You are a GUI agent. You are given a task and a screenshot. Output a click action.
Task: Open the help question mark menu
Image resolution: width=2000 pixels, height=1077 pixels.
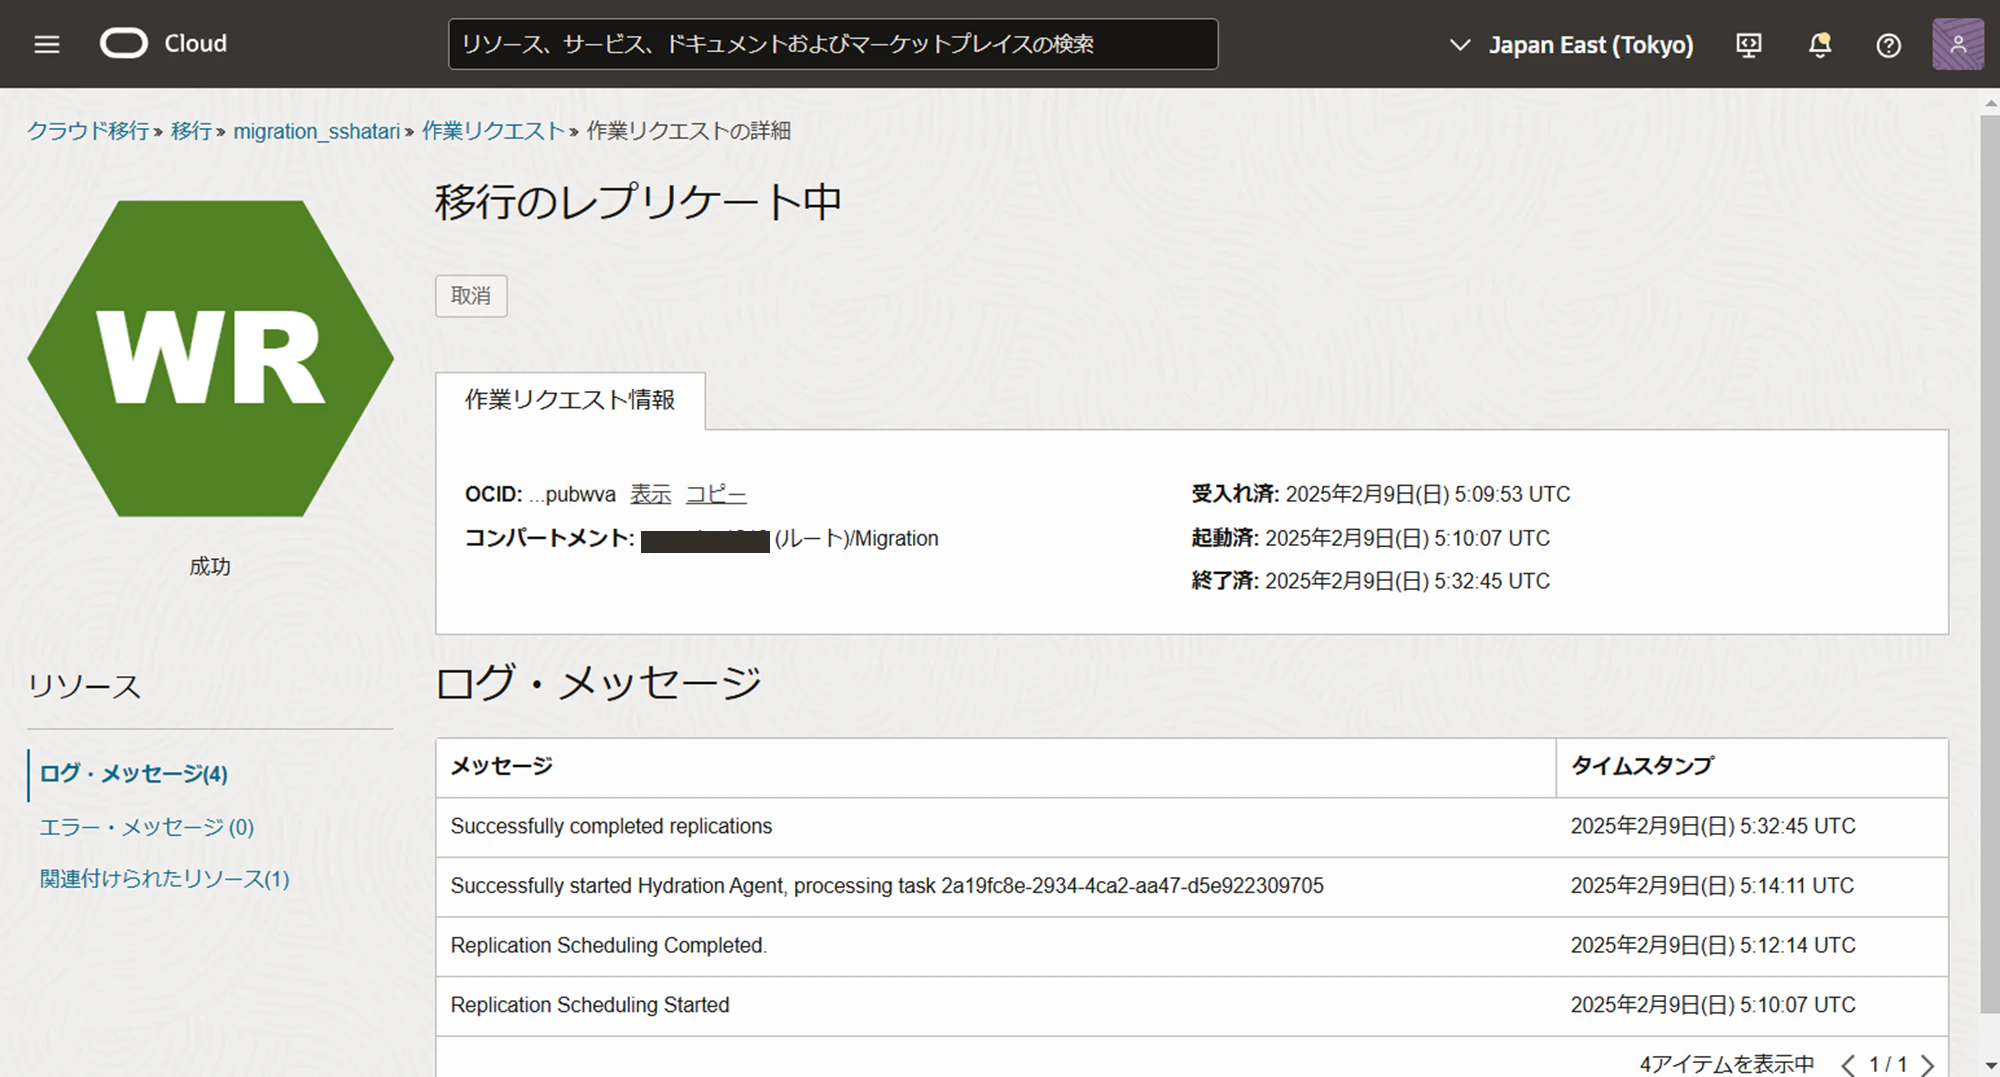[x=1888, y=45]
